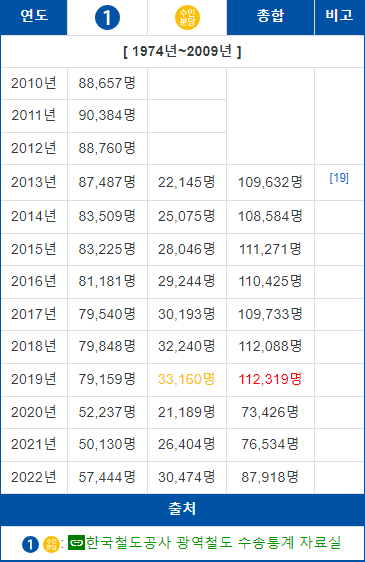
Task: Select the 2016년 row label
Action: point(34,281)
